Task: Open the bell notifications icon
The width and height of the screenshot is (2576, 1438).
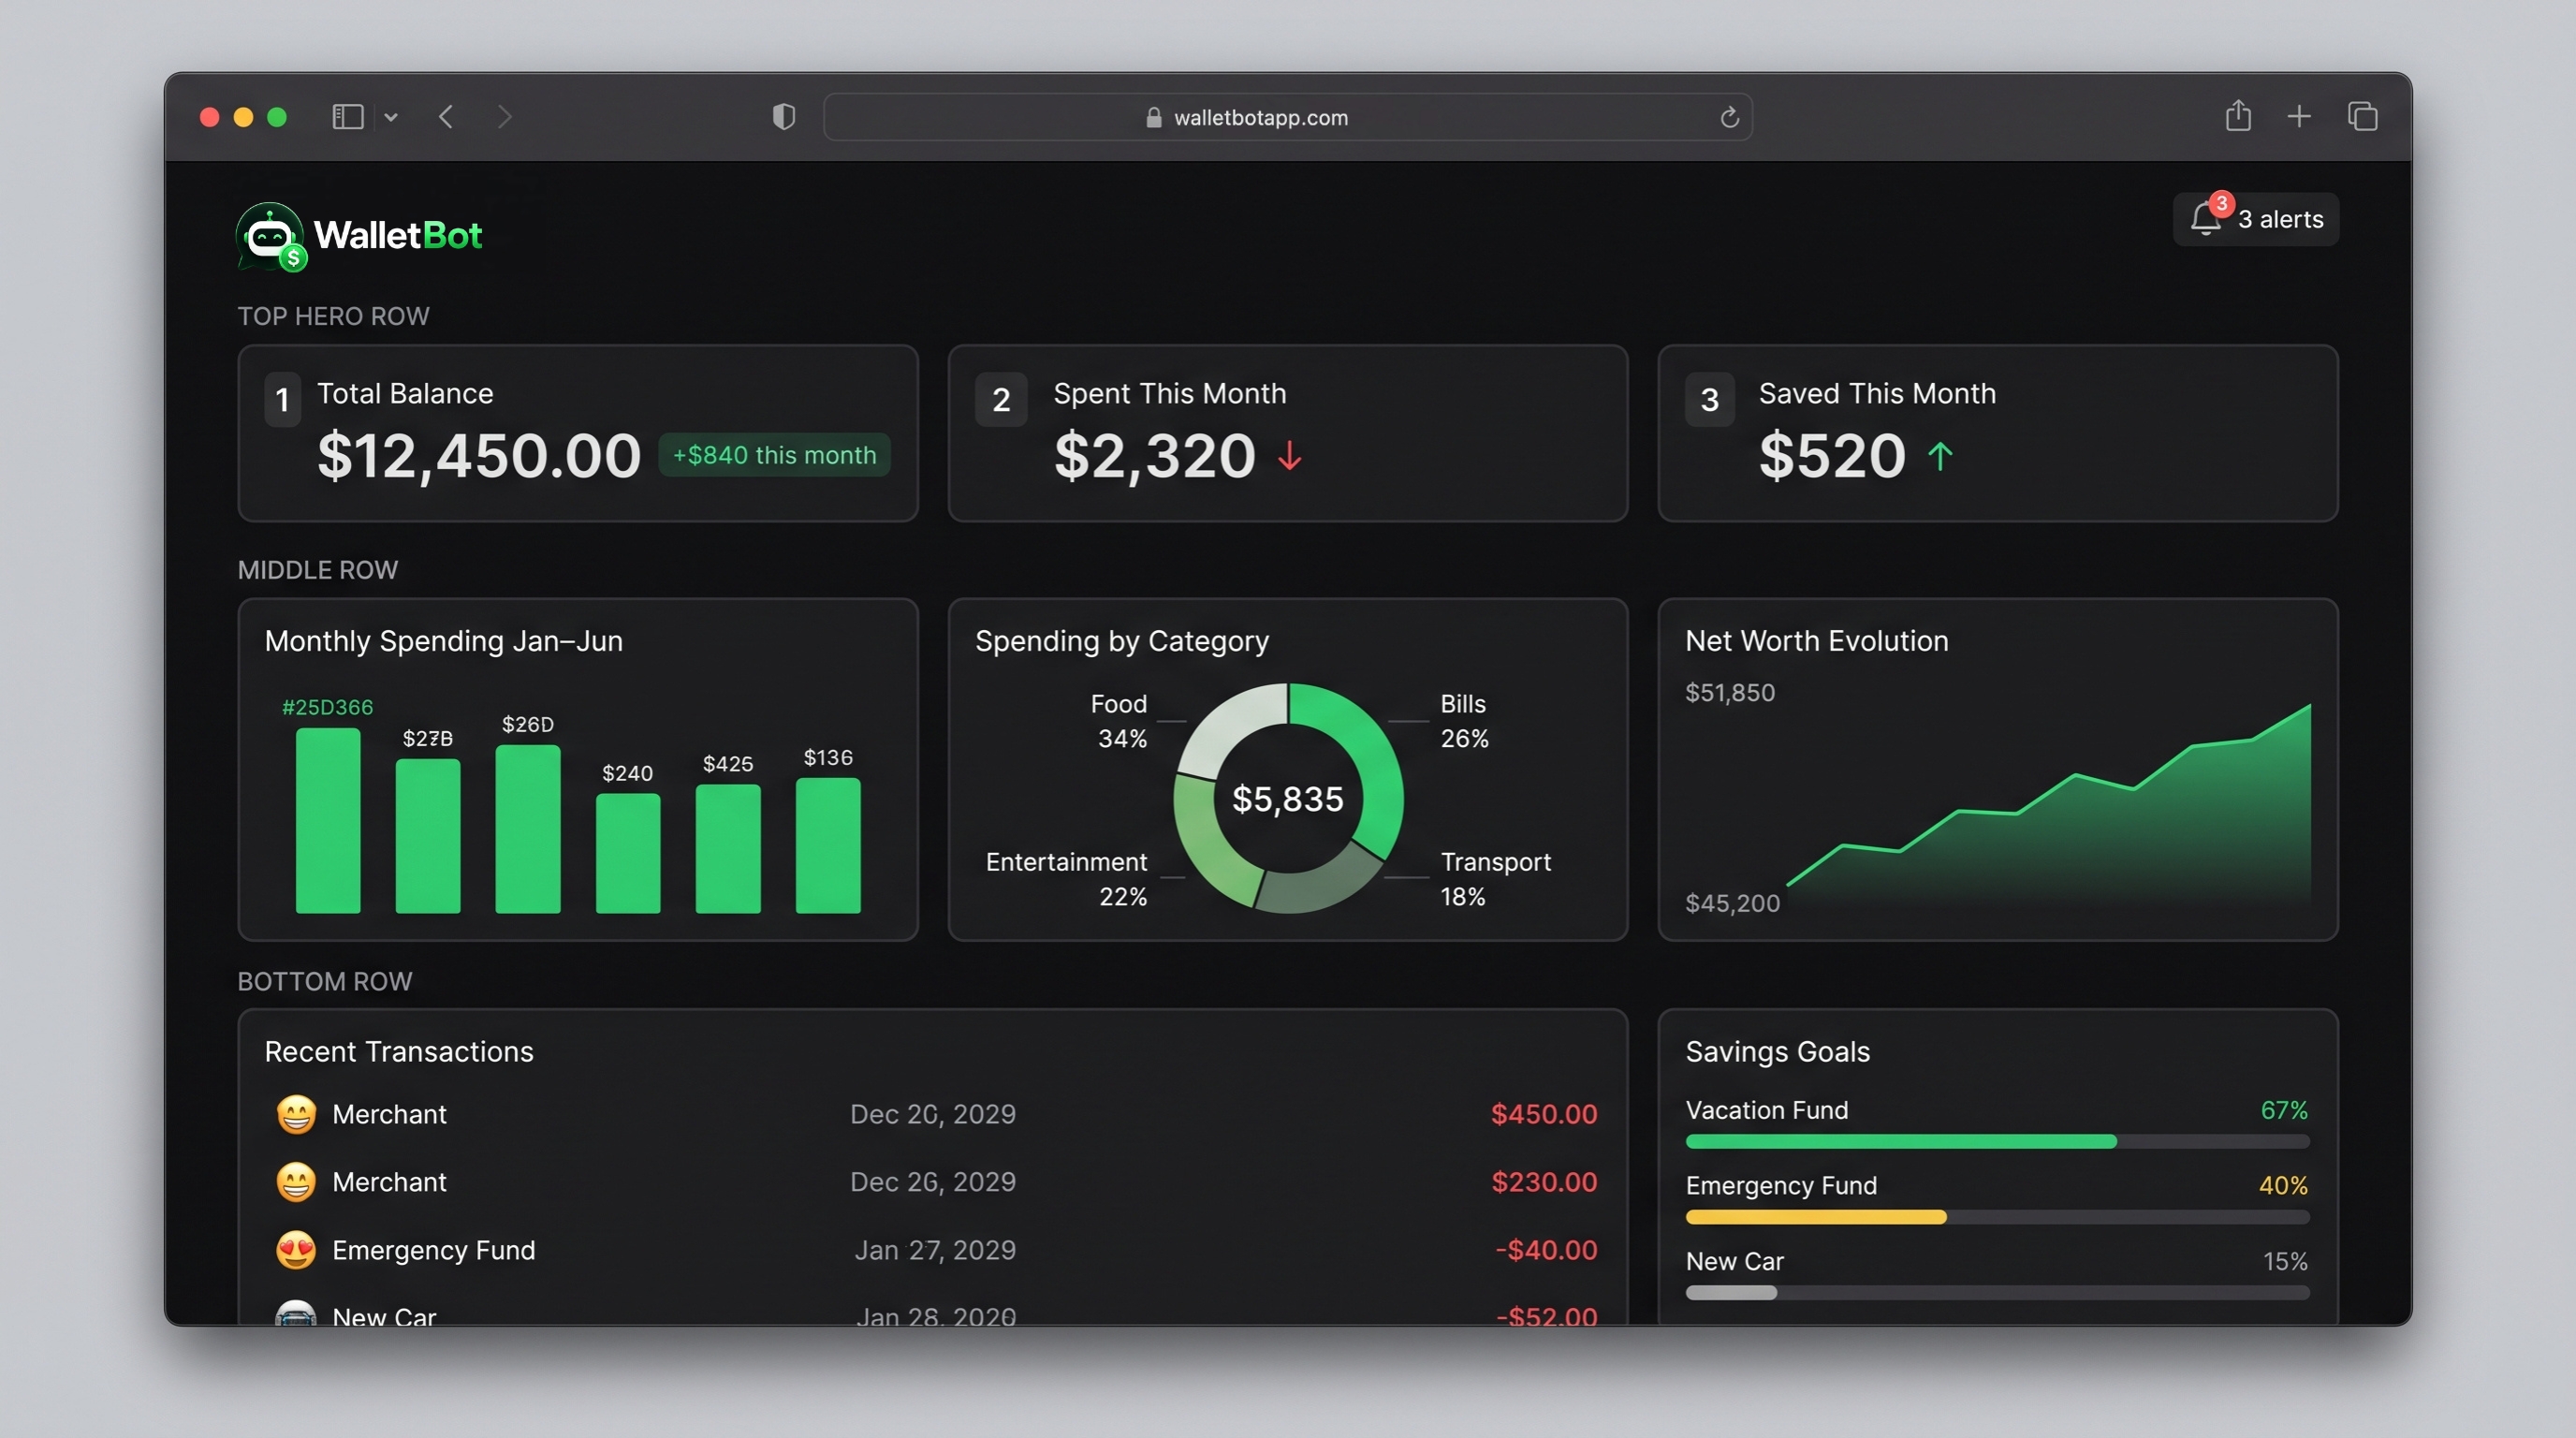Action: [x=2206, y=217]
